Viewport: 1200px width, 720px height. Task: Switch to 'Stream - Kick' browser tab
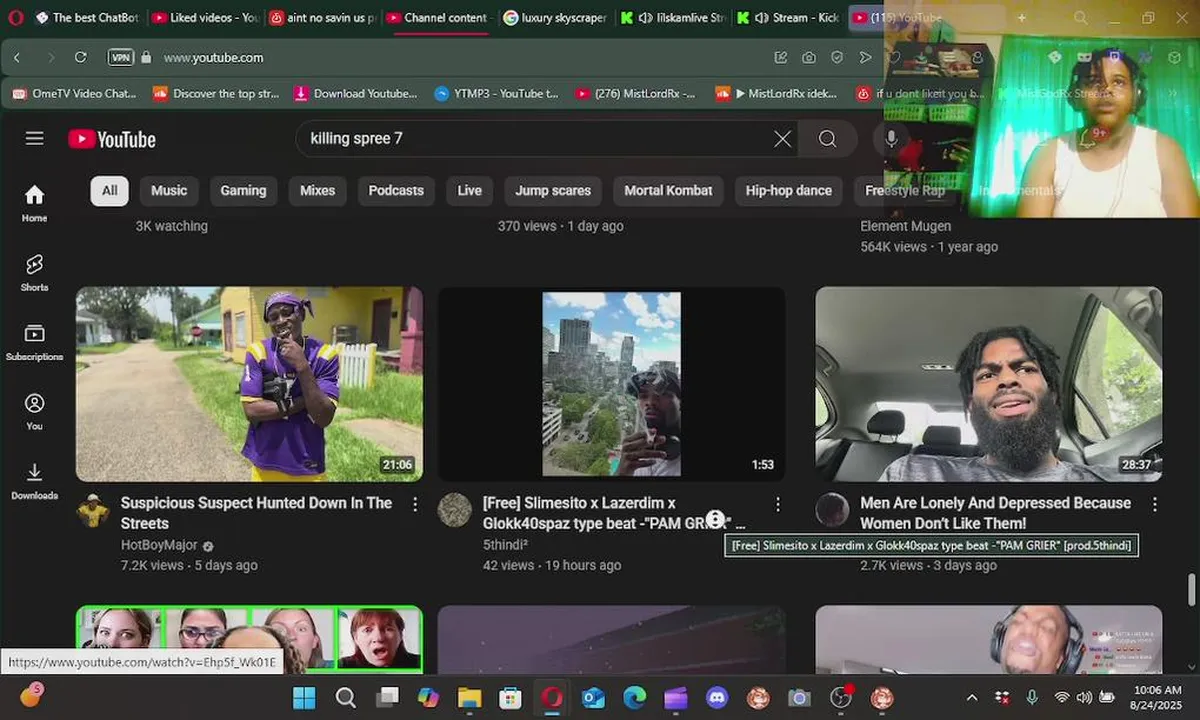[790, 18]
